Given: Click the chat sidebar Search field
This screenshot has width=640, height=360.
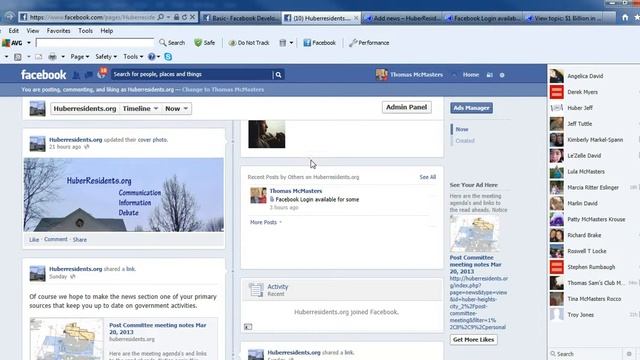Looking at the screenshot, I should (586, 354).
